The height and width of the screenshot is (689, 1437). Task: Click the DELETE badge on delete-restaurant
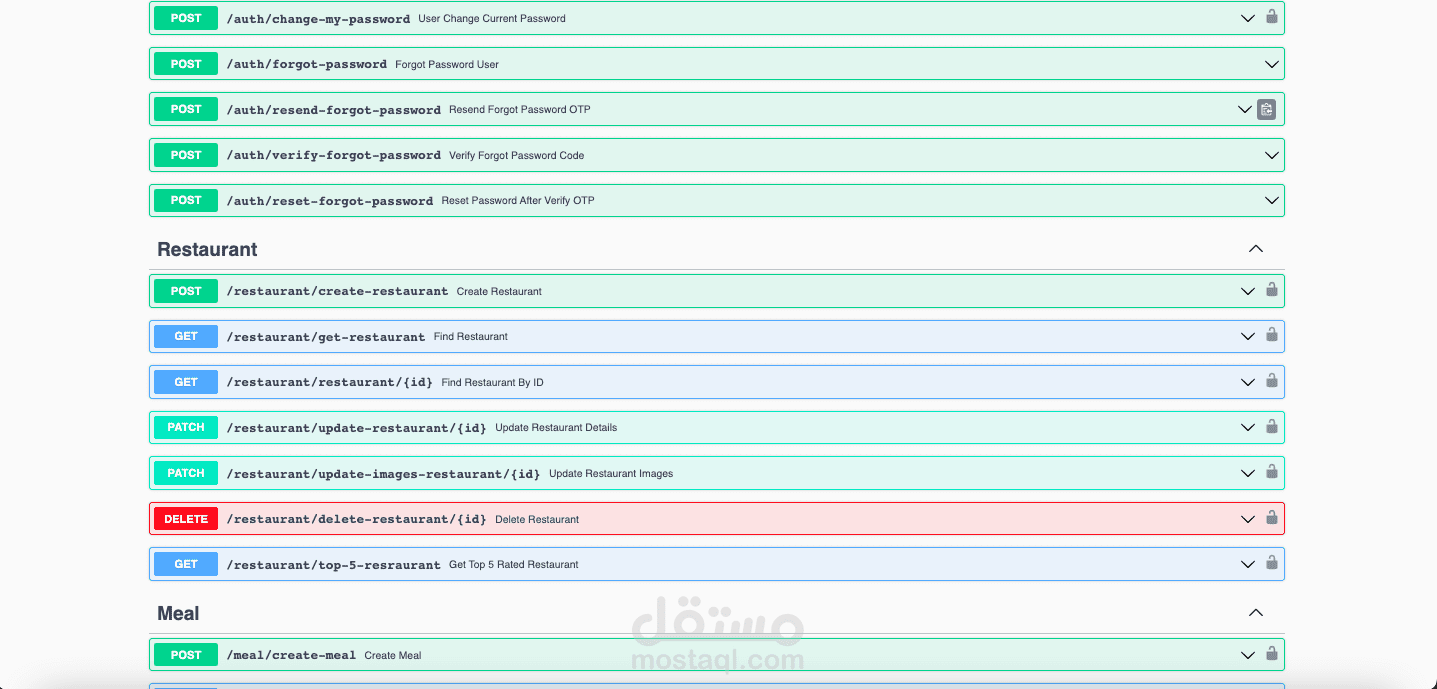pyautogui.click(x=185, y=518)
